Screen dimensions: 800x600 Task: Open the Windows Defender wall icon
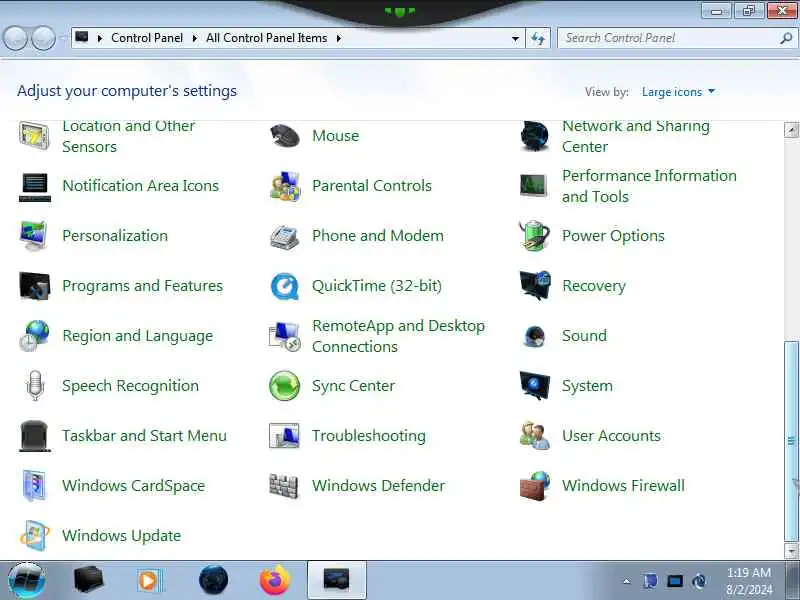[x=284, y=486]
